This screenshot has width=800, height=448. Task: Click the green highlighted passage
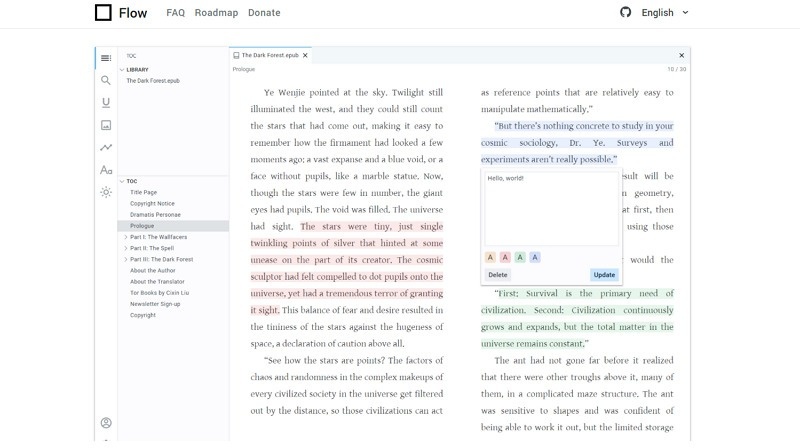tap(577, 318)
